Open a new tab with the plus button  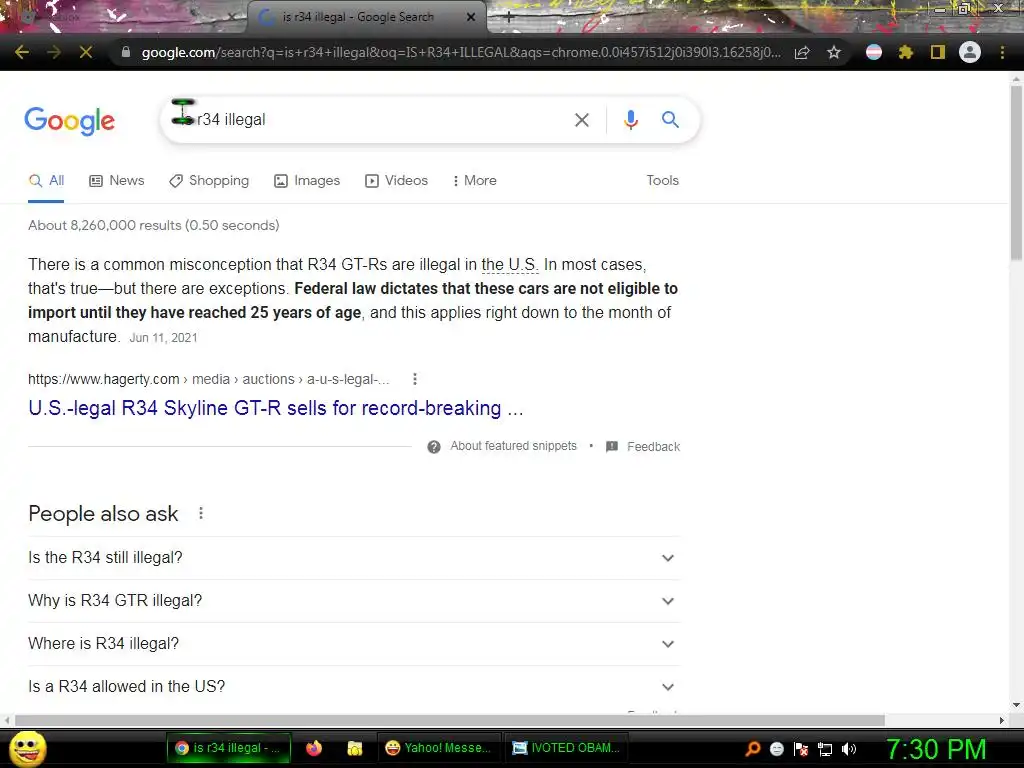click(509, 18)
